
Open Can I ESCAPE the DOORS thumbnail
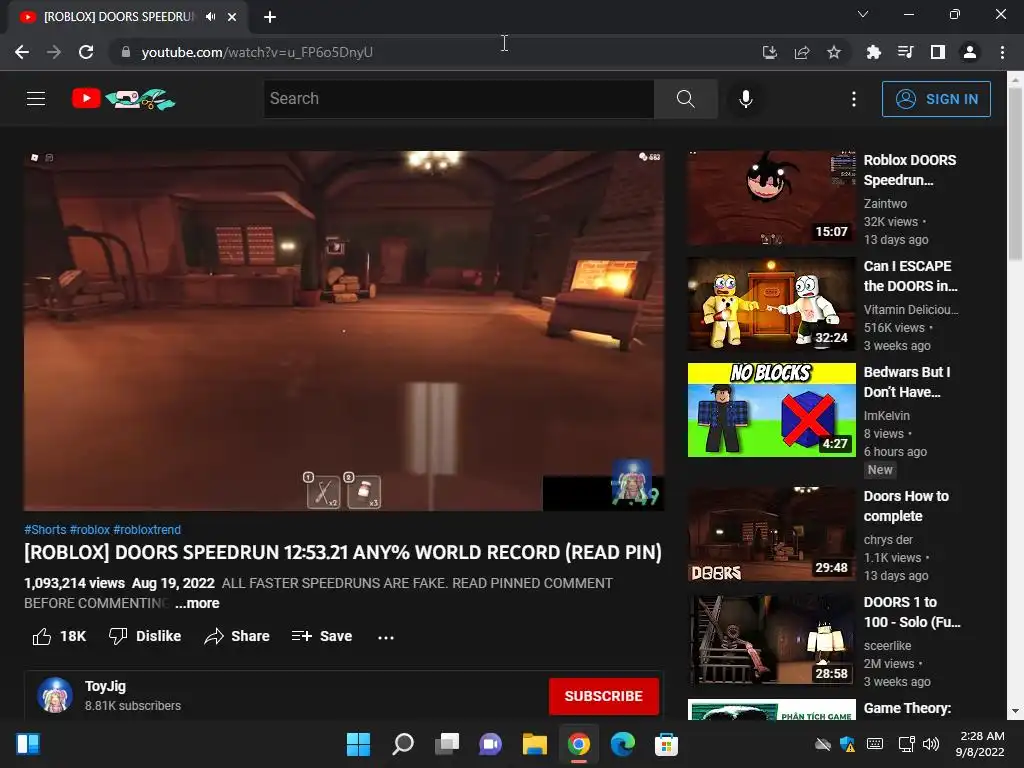771,304
